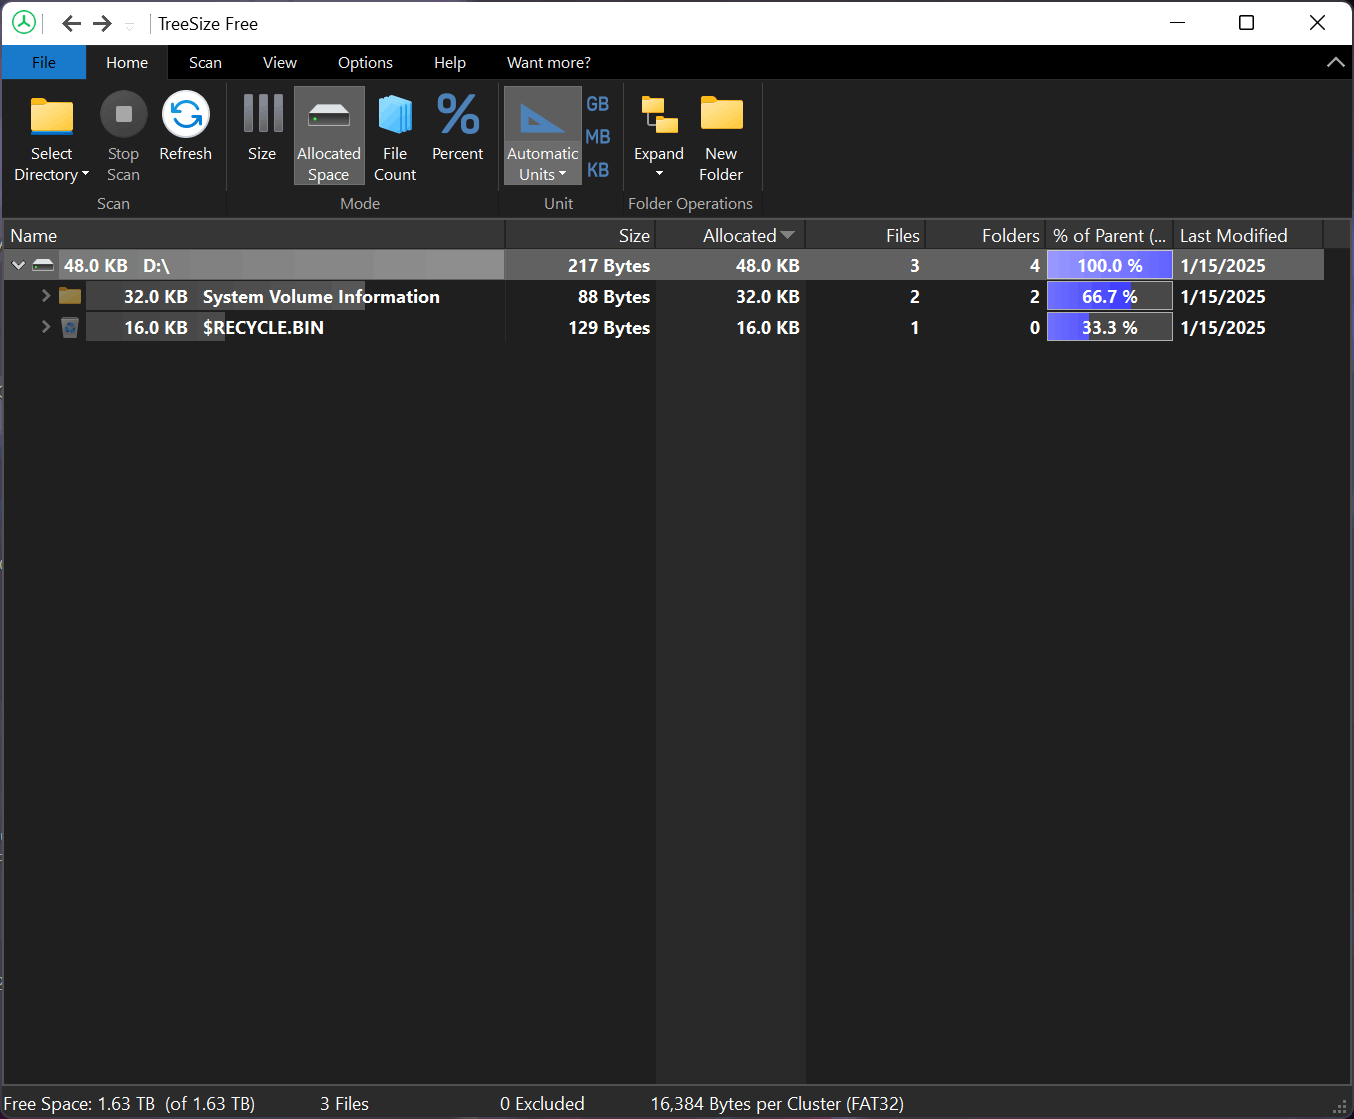Switch to the Scan tab
The image size is (1354, 1119).
pos(205,62)
